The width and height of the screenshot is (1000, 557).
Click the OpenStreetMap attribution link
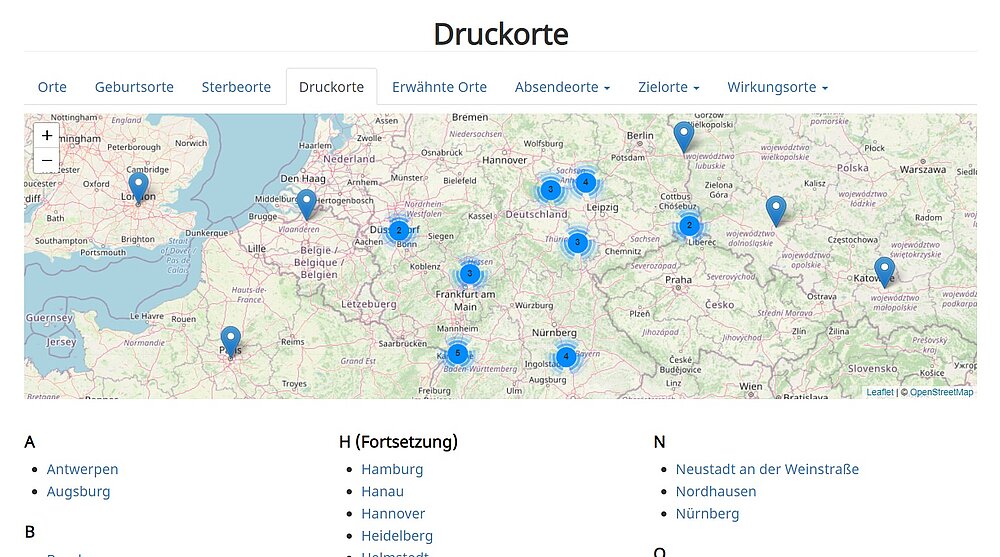pos(941,392)
